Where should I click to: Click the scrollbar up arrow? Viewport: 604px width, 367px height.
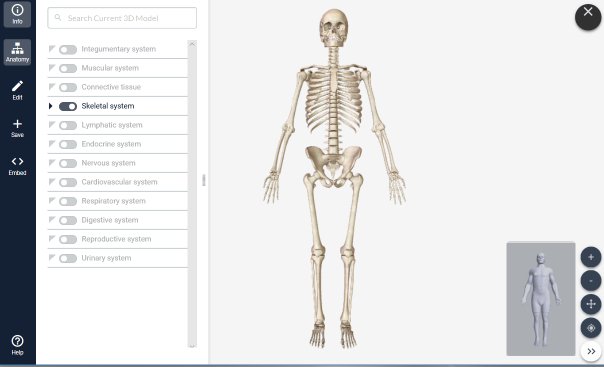(192, 44)
